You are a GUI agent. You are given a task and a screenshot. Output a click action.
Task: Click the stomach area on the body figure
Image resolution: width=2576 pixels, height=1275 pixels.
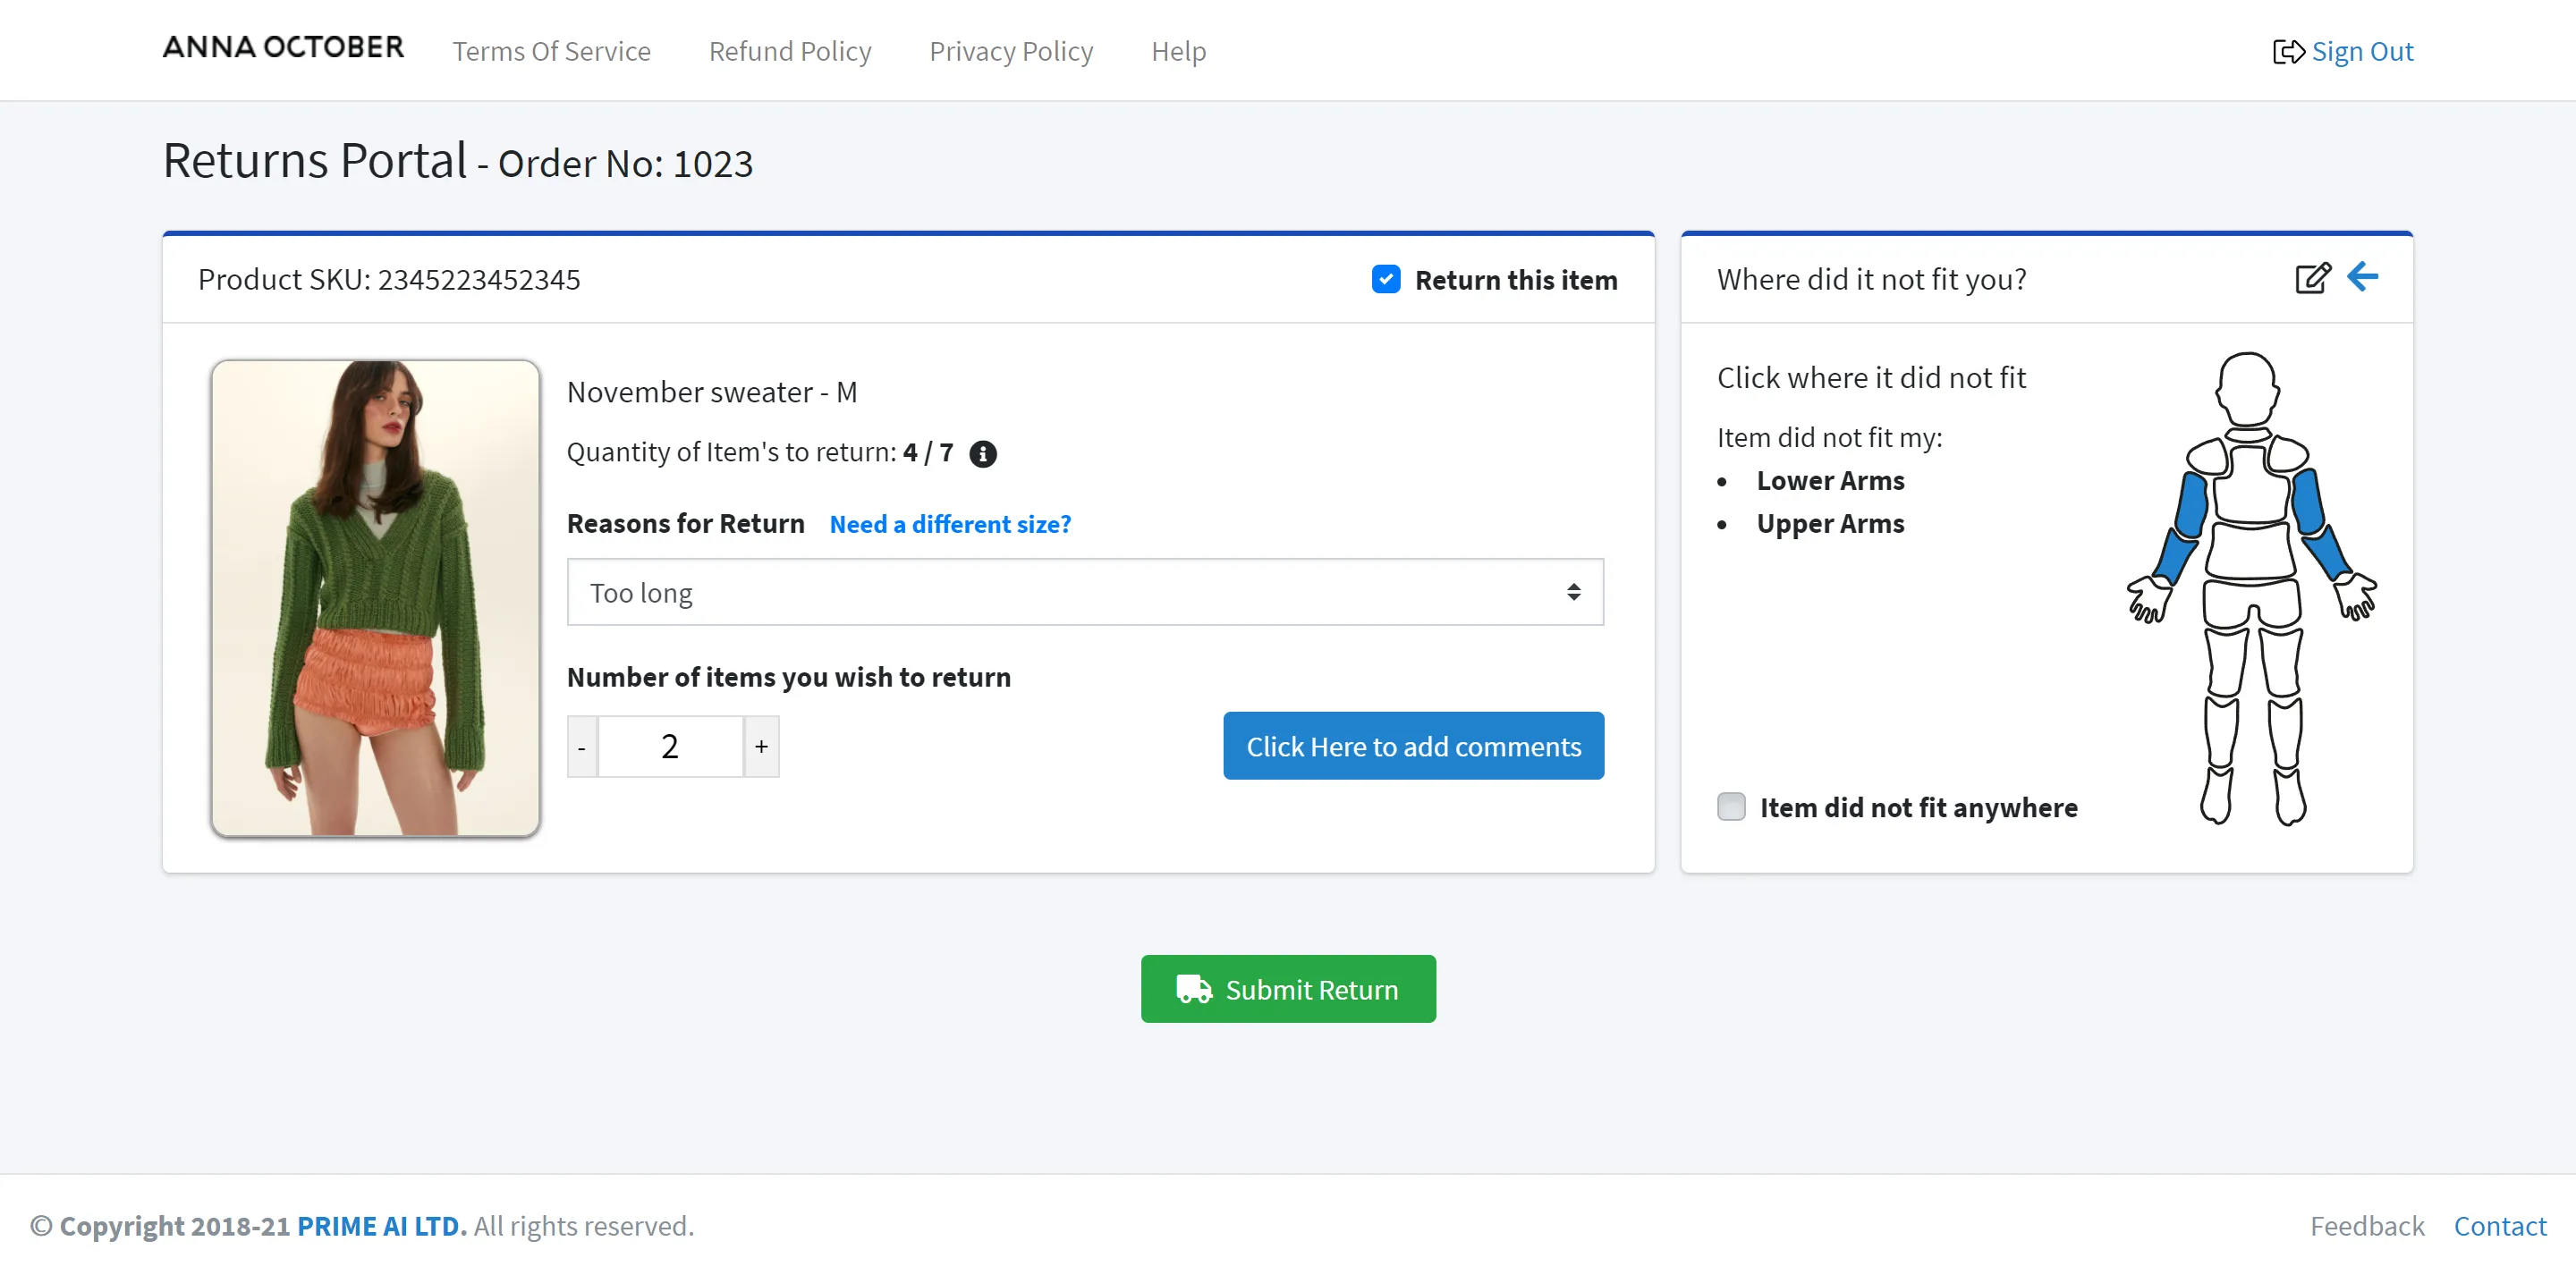click(x=2250, y=550)
